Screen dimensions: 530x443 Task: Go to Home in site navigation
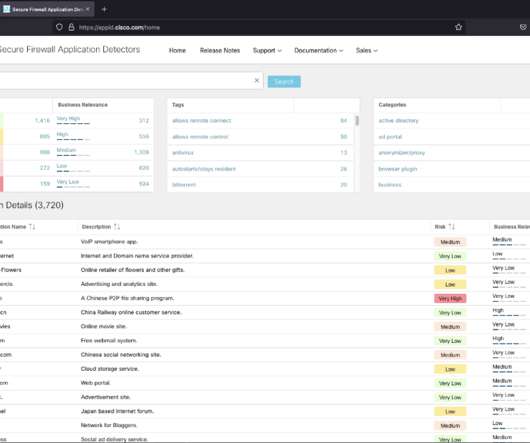click(177, 50)
